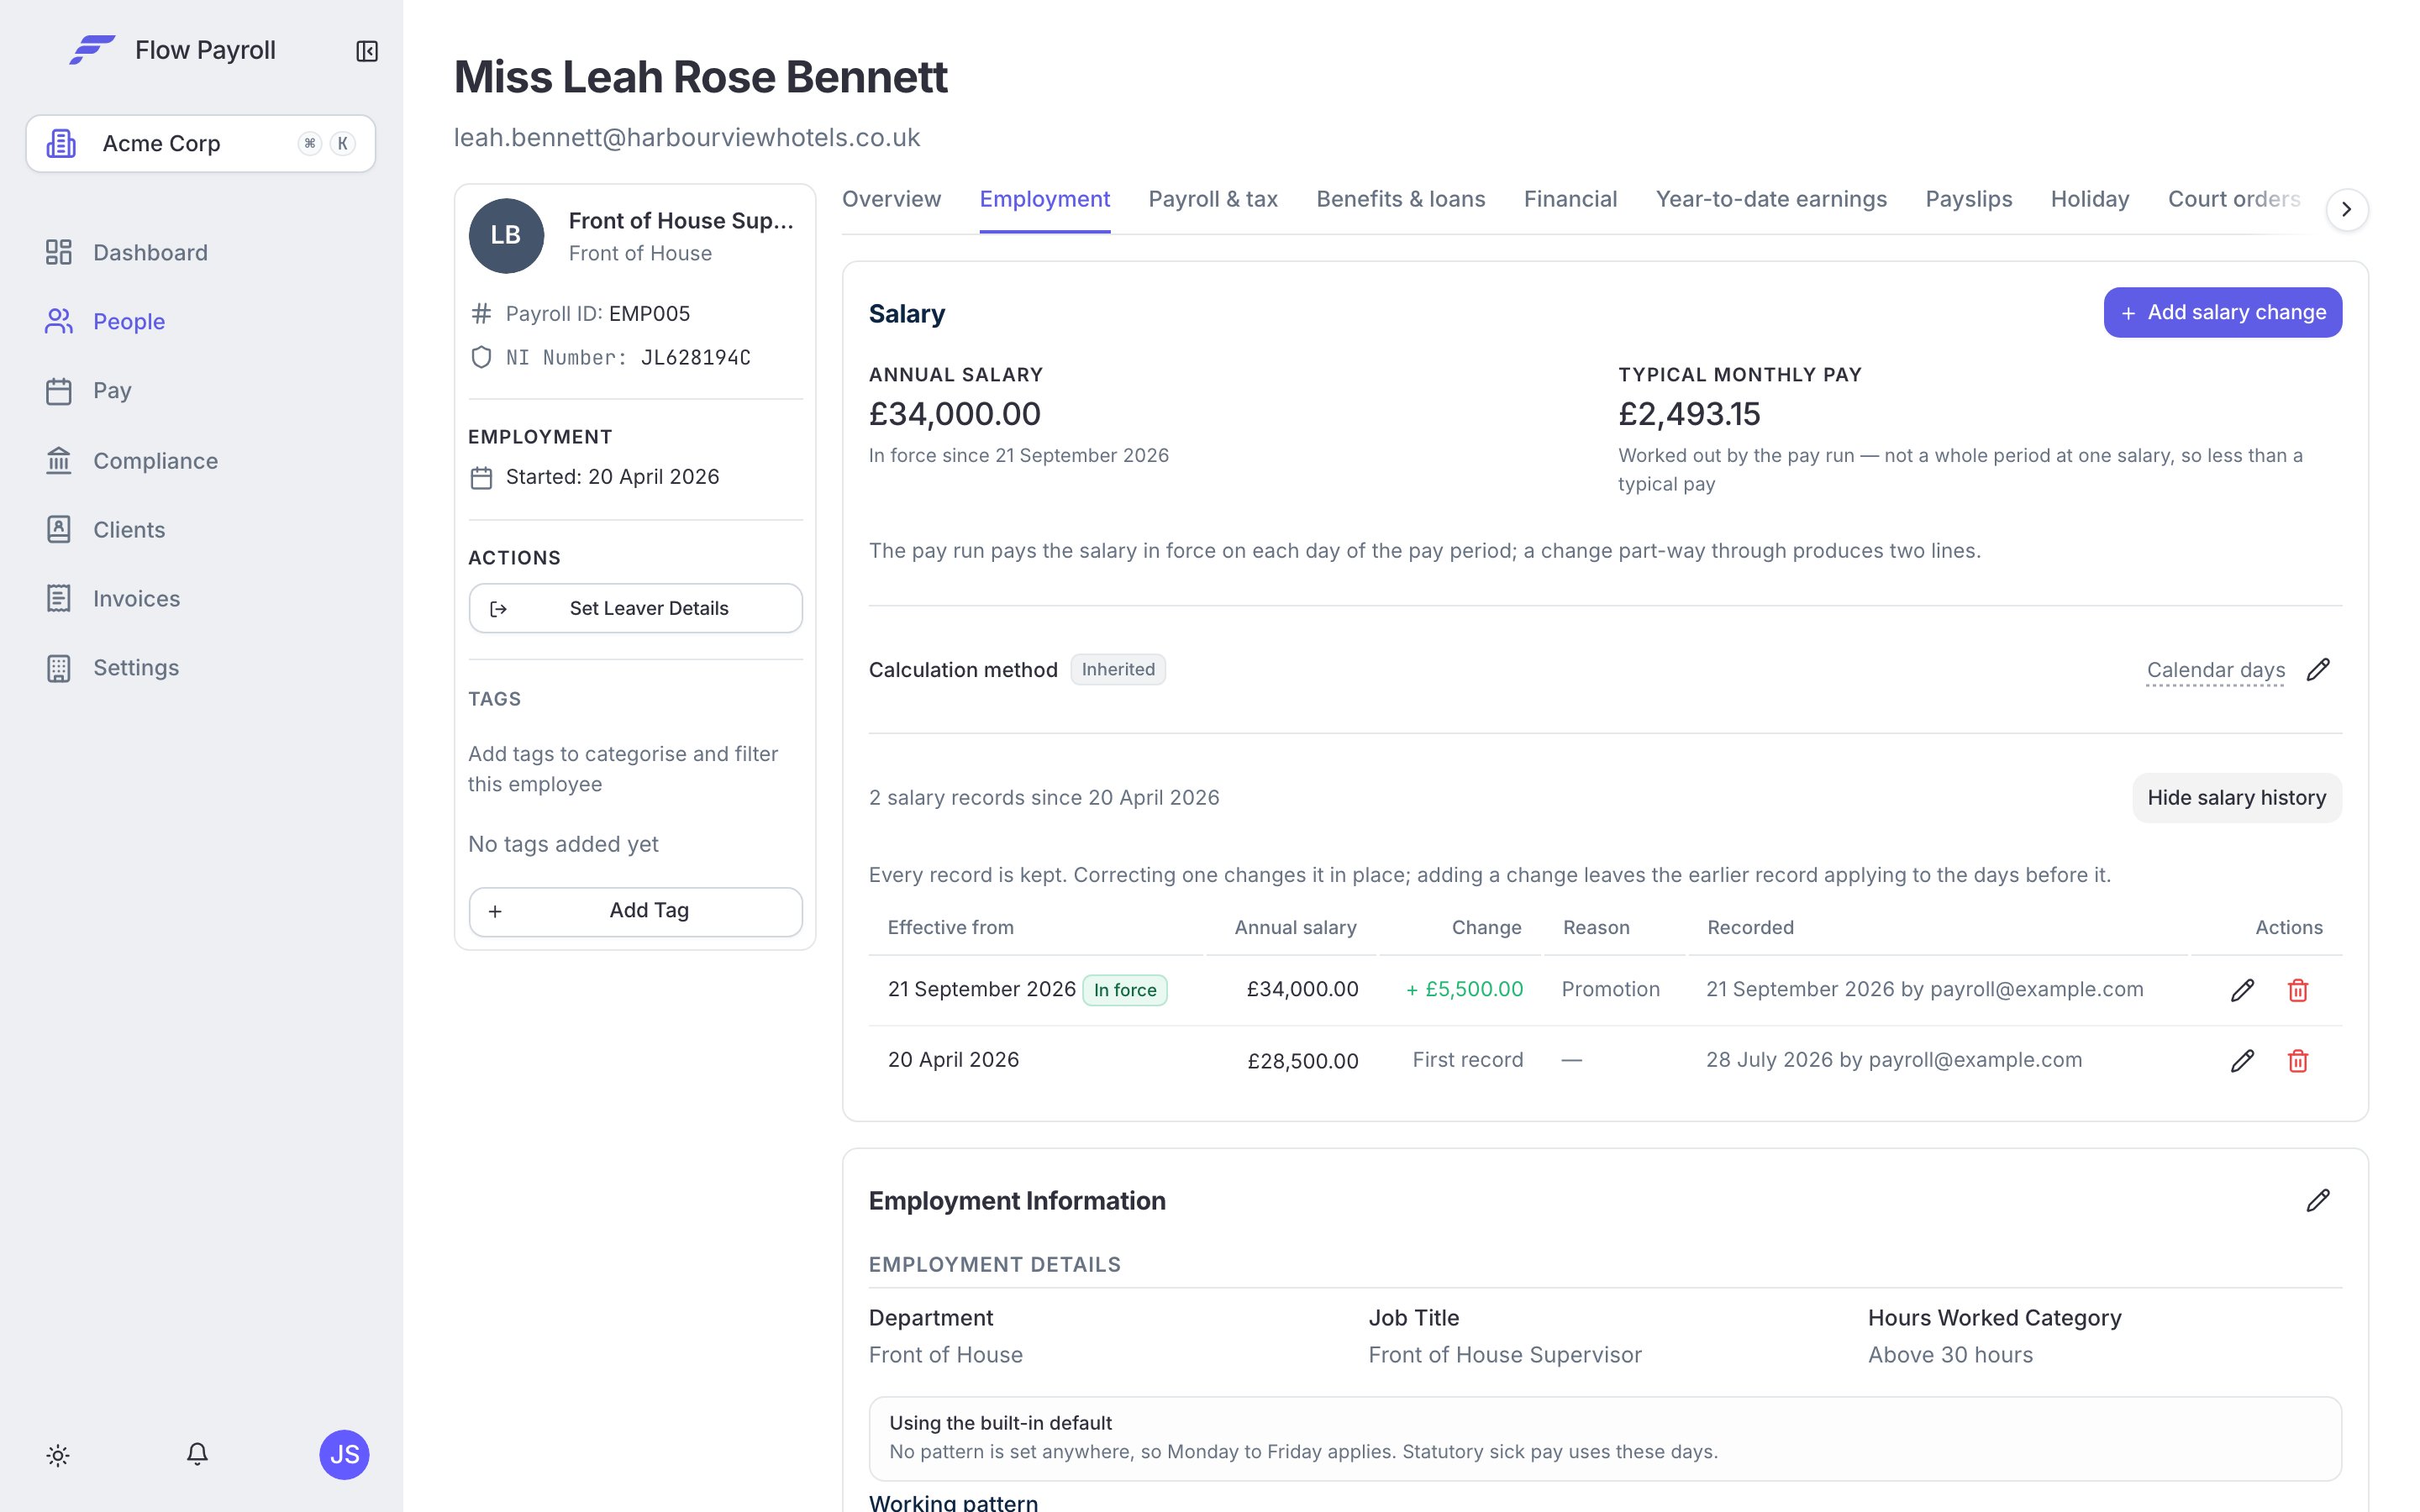The height and width of the screenshot is (1512, 2420).
Task: Click Set Leaver Details
Action: (635, 608)
